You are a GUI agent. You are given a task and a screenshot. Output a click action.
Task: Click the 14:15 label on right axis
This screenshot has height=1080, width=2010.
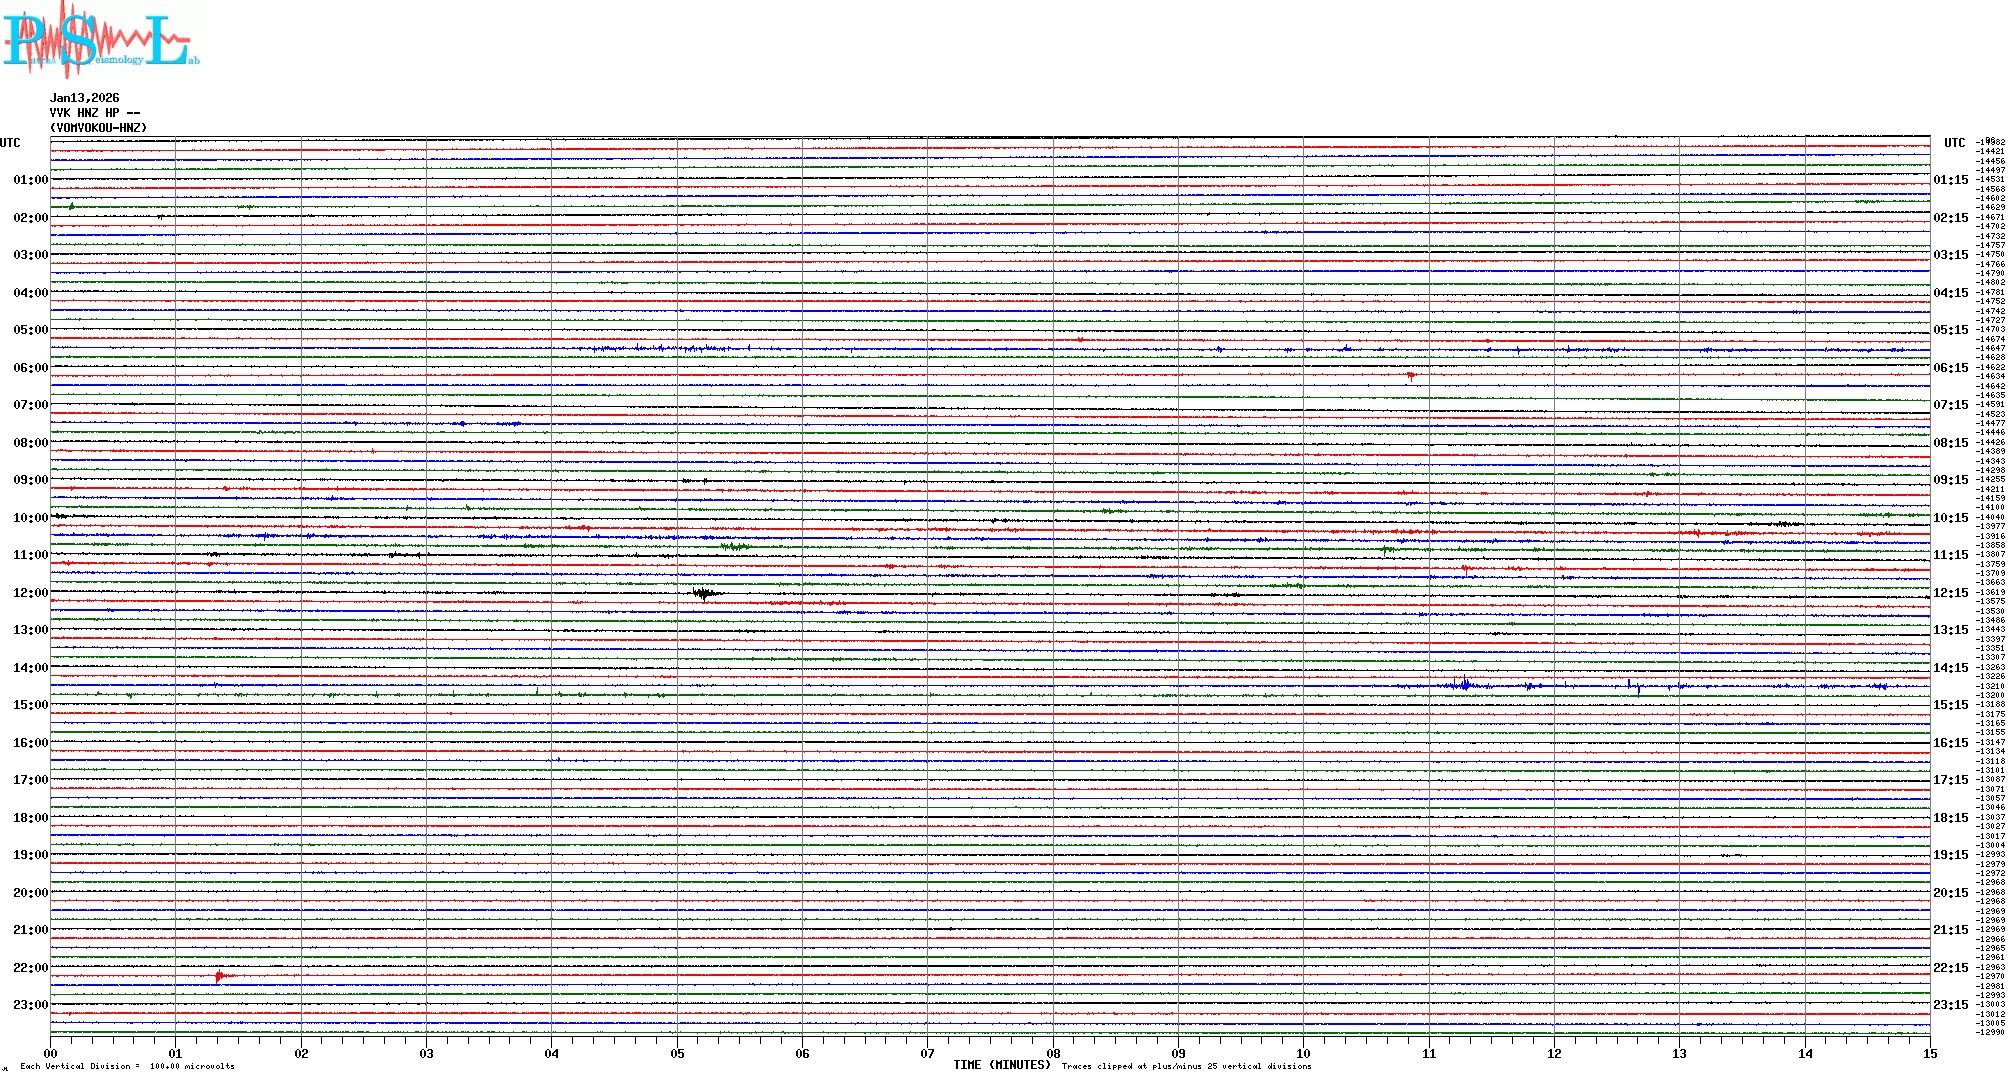tap(1950, 668)
